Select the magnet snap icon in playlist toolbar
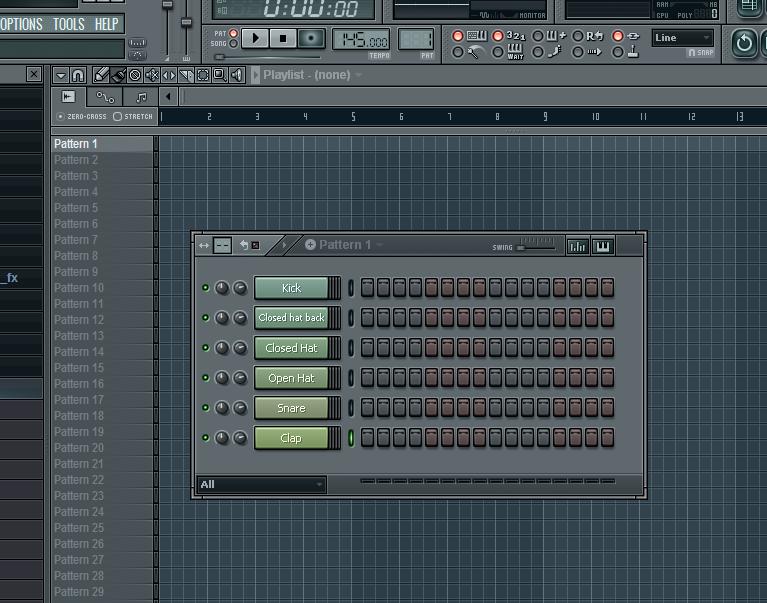 click(x=78, y=75)
